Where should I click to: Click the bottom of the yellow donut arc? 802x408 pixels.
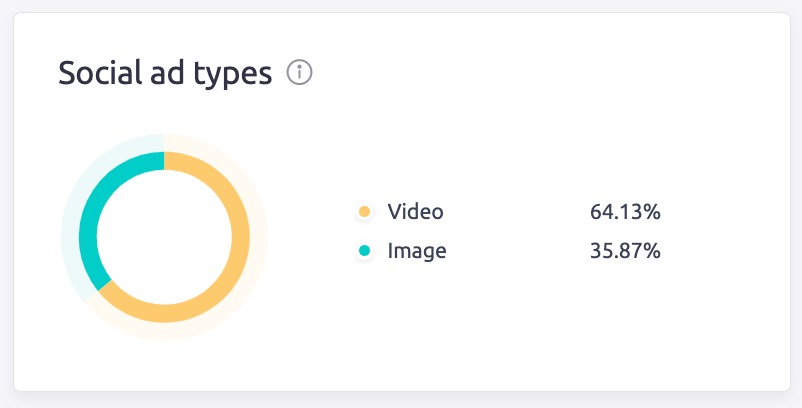[x=164, y=314]
